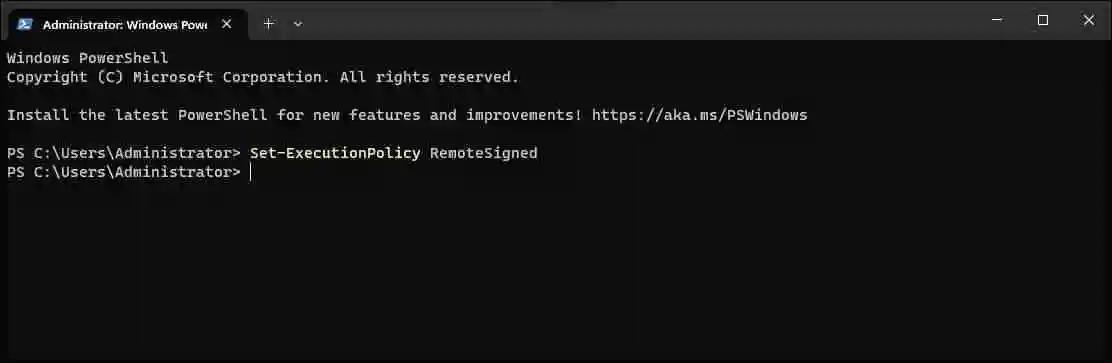Click the second PS C:\Users\Administrator> prompt

point(123,172)
